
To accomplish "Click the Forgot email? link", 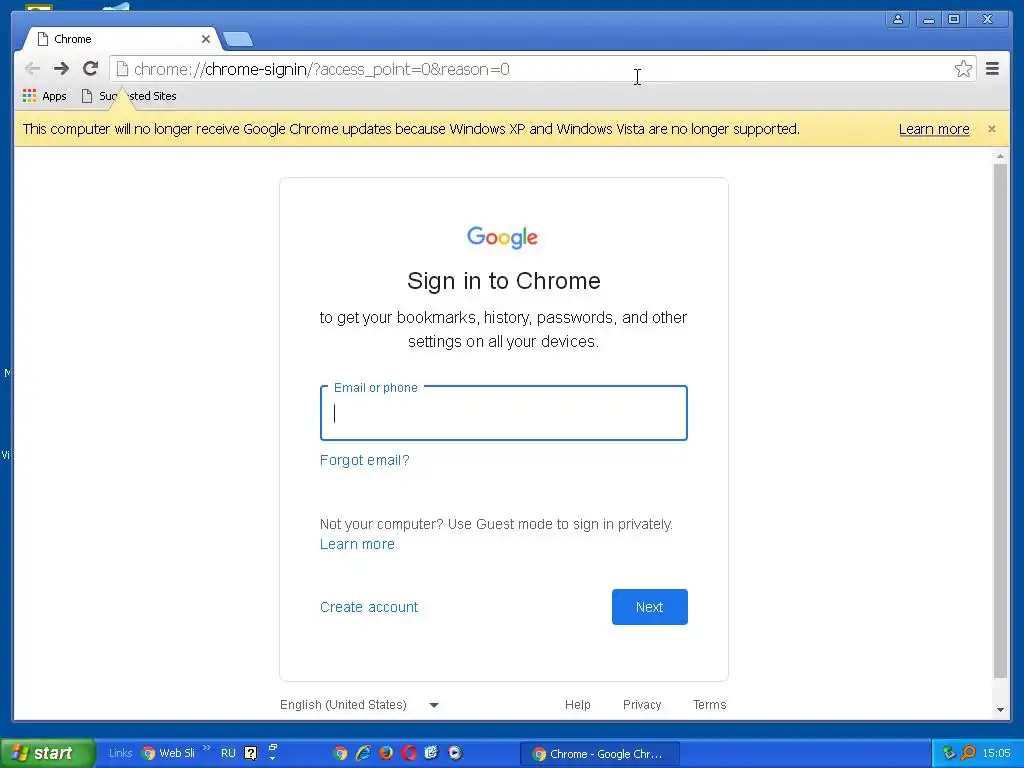I will pos(364,460).
